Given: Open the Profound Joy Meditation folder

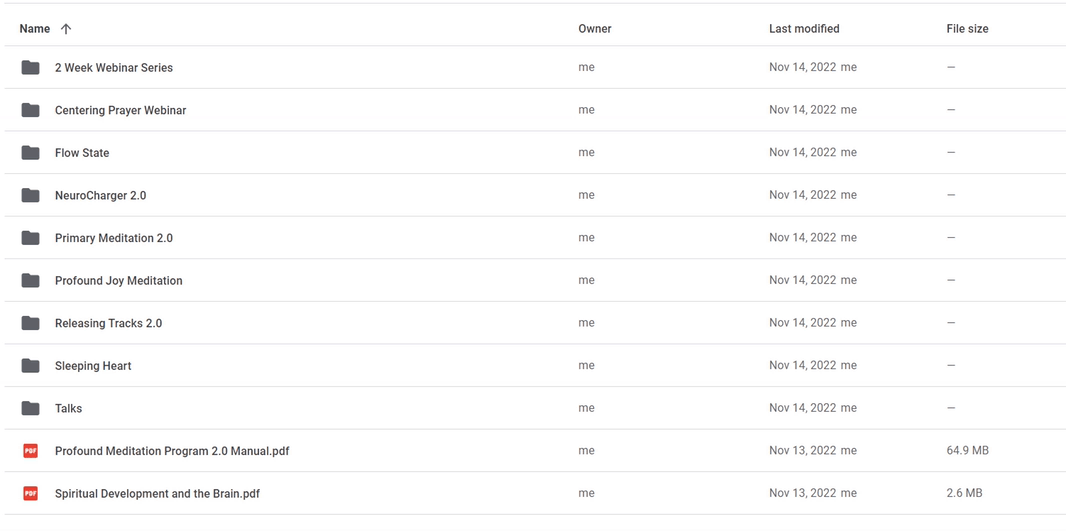Looking at the screenshot, I should pos(118,281).
